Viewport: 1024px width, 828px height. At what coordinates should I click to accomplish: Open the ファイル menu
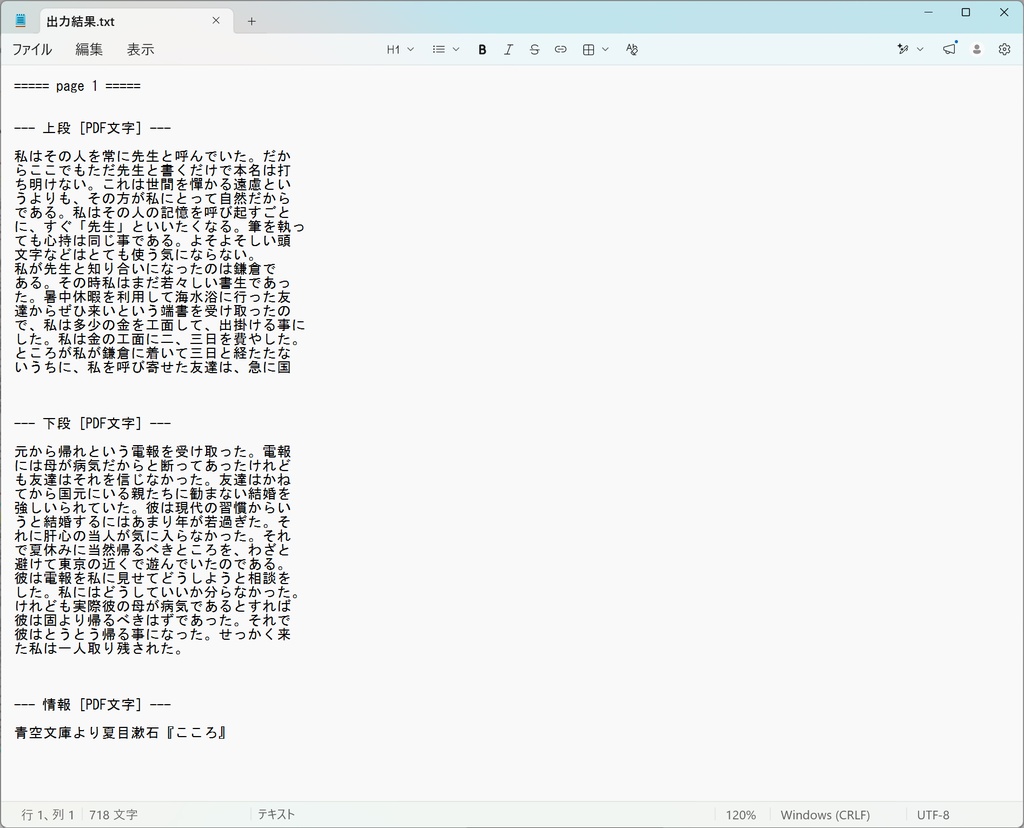coord(32,50)
